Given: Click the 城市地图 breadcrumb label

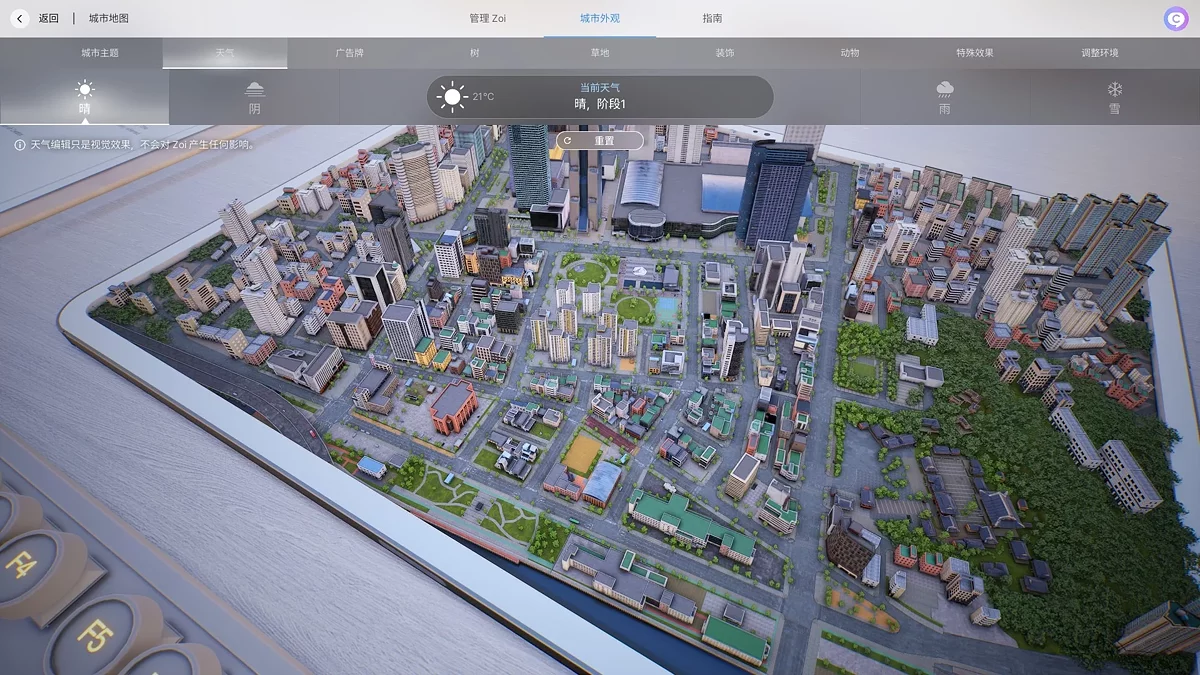Looking at the screenshot, I should pos(108,18).
